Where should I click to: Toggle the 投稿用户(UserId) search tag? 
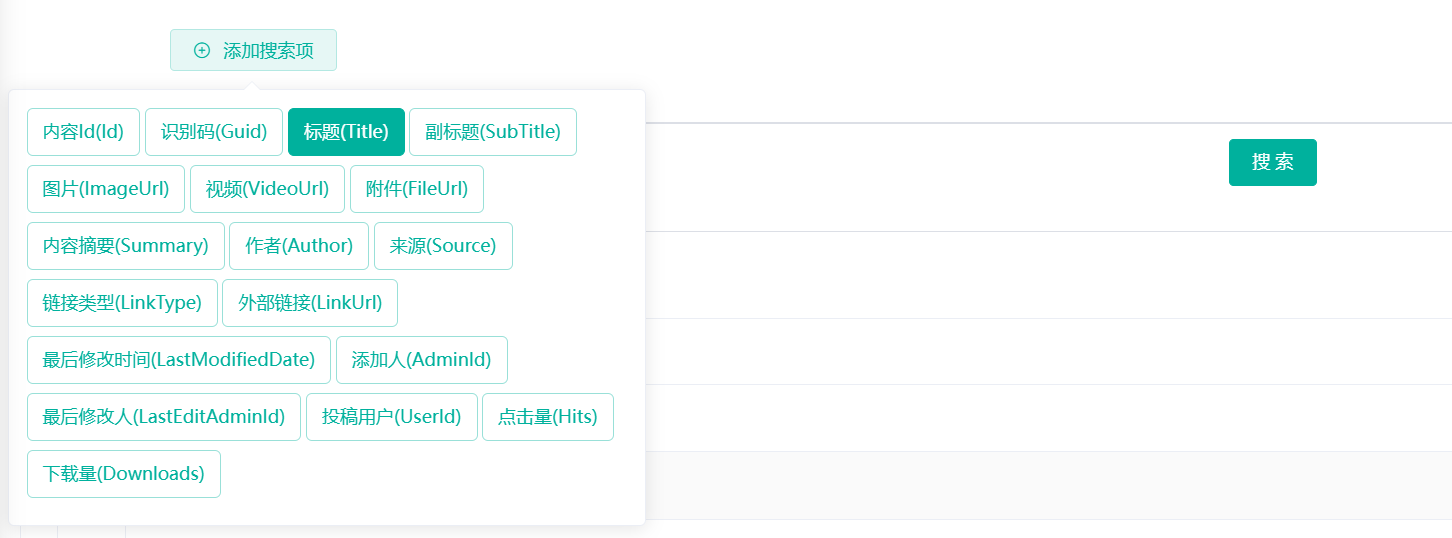tap(392, 417)
